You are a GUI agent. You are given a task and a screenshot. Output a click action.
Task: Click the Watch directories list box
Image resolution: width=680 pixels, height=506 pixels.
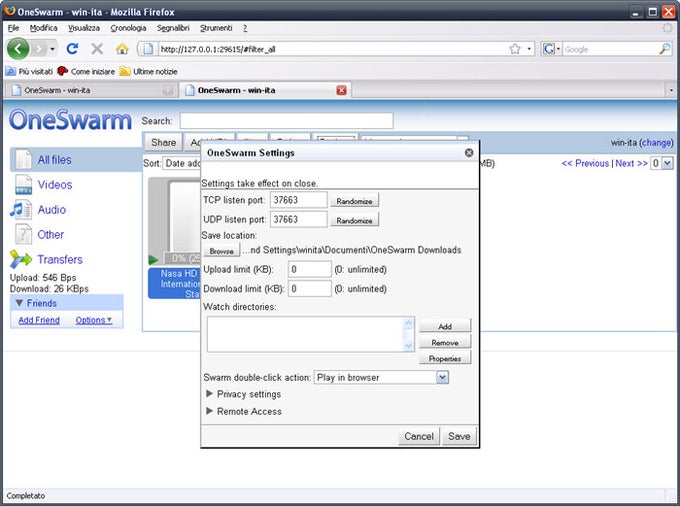pyautogui.click(x=311, y=334)
